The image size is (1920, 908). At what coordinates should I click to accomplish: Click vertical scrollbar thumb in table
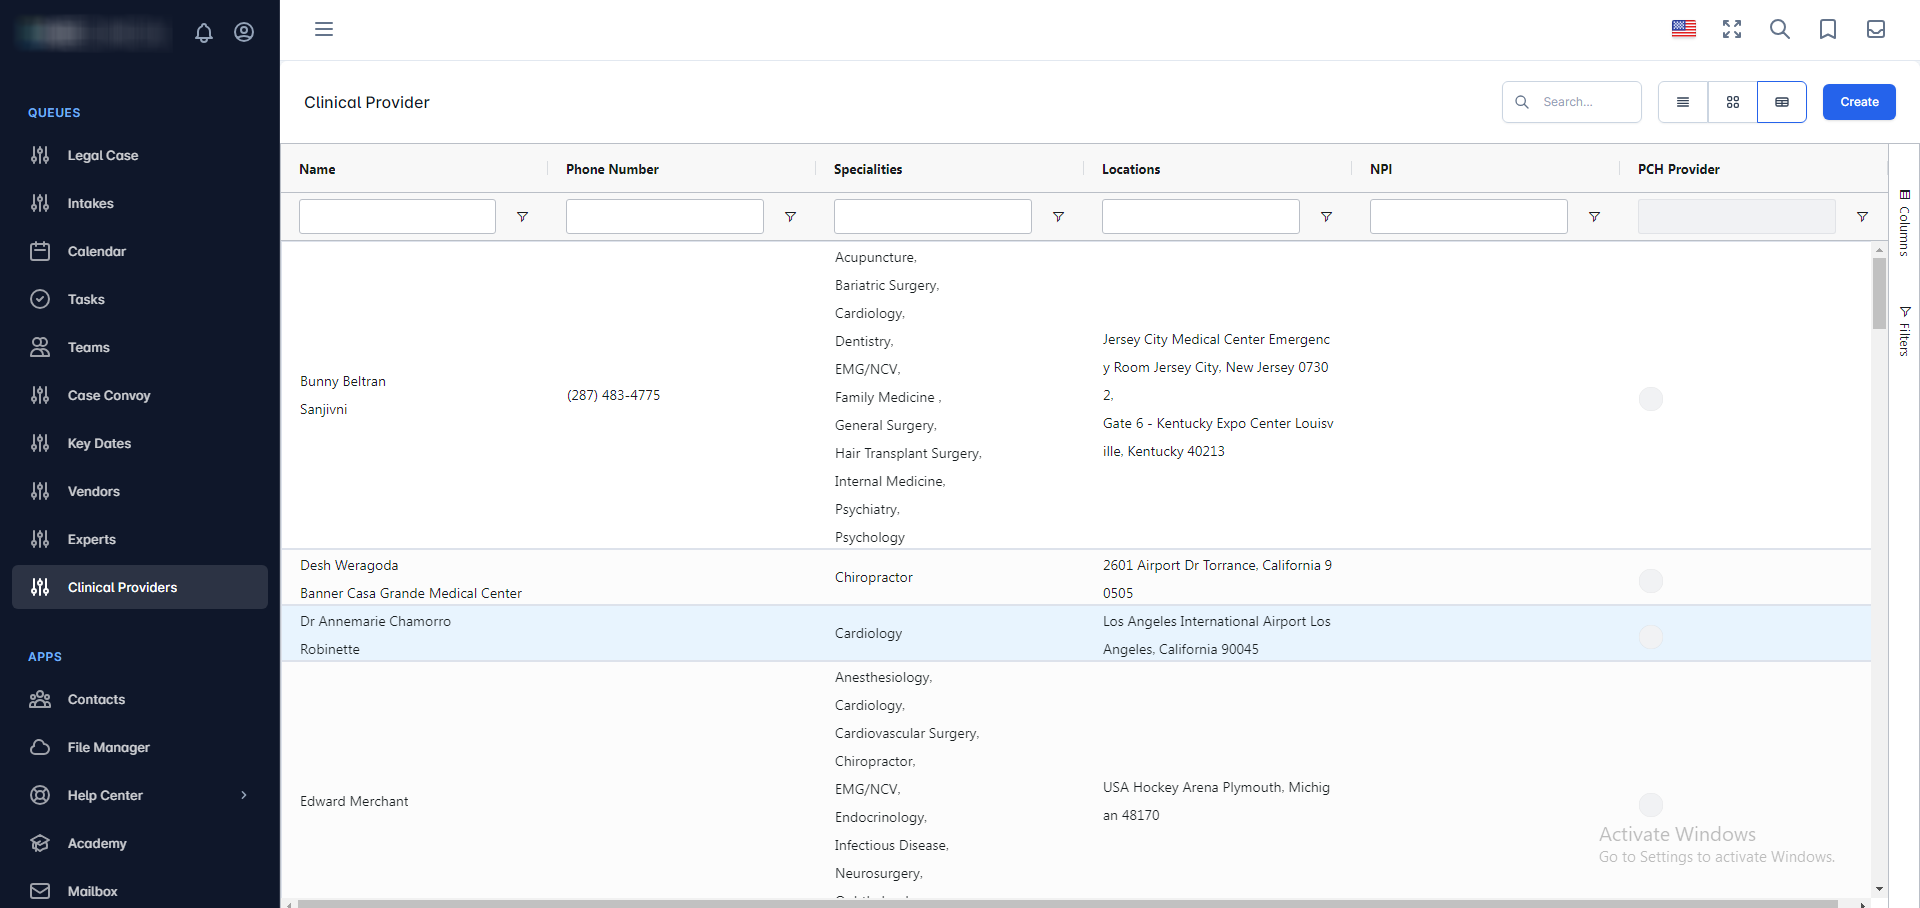1879,293
